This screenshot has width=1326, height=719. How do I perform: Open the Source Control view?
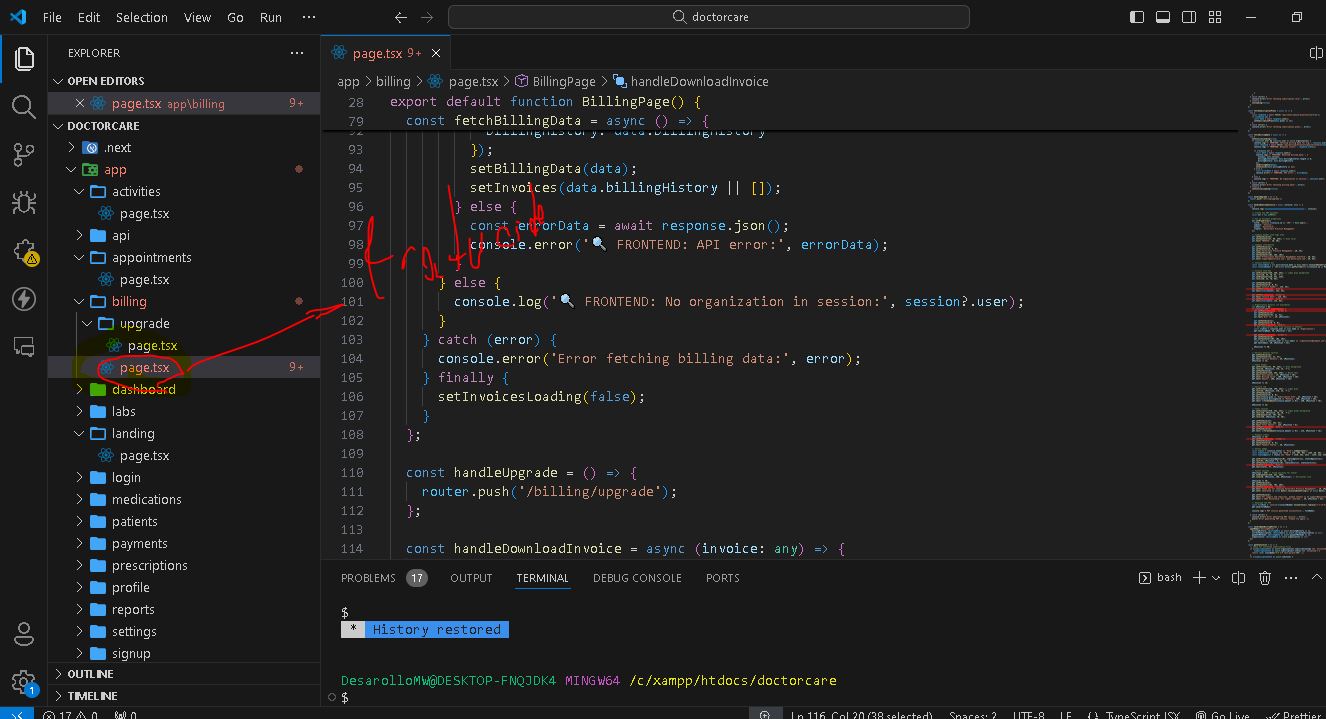(x=24, y=154)
